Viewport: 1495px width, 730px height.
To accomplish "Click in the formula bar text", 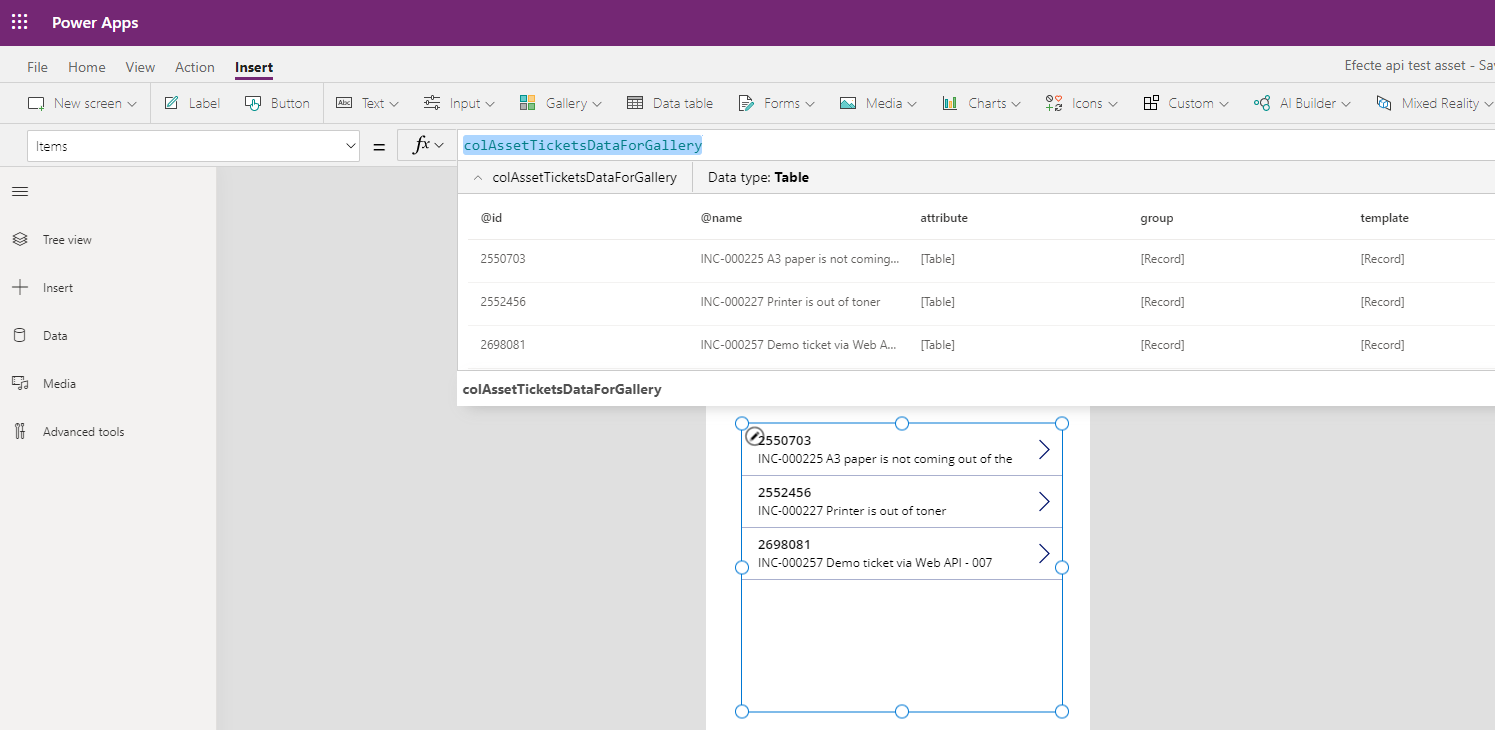I will coord(582,146).
